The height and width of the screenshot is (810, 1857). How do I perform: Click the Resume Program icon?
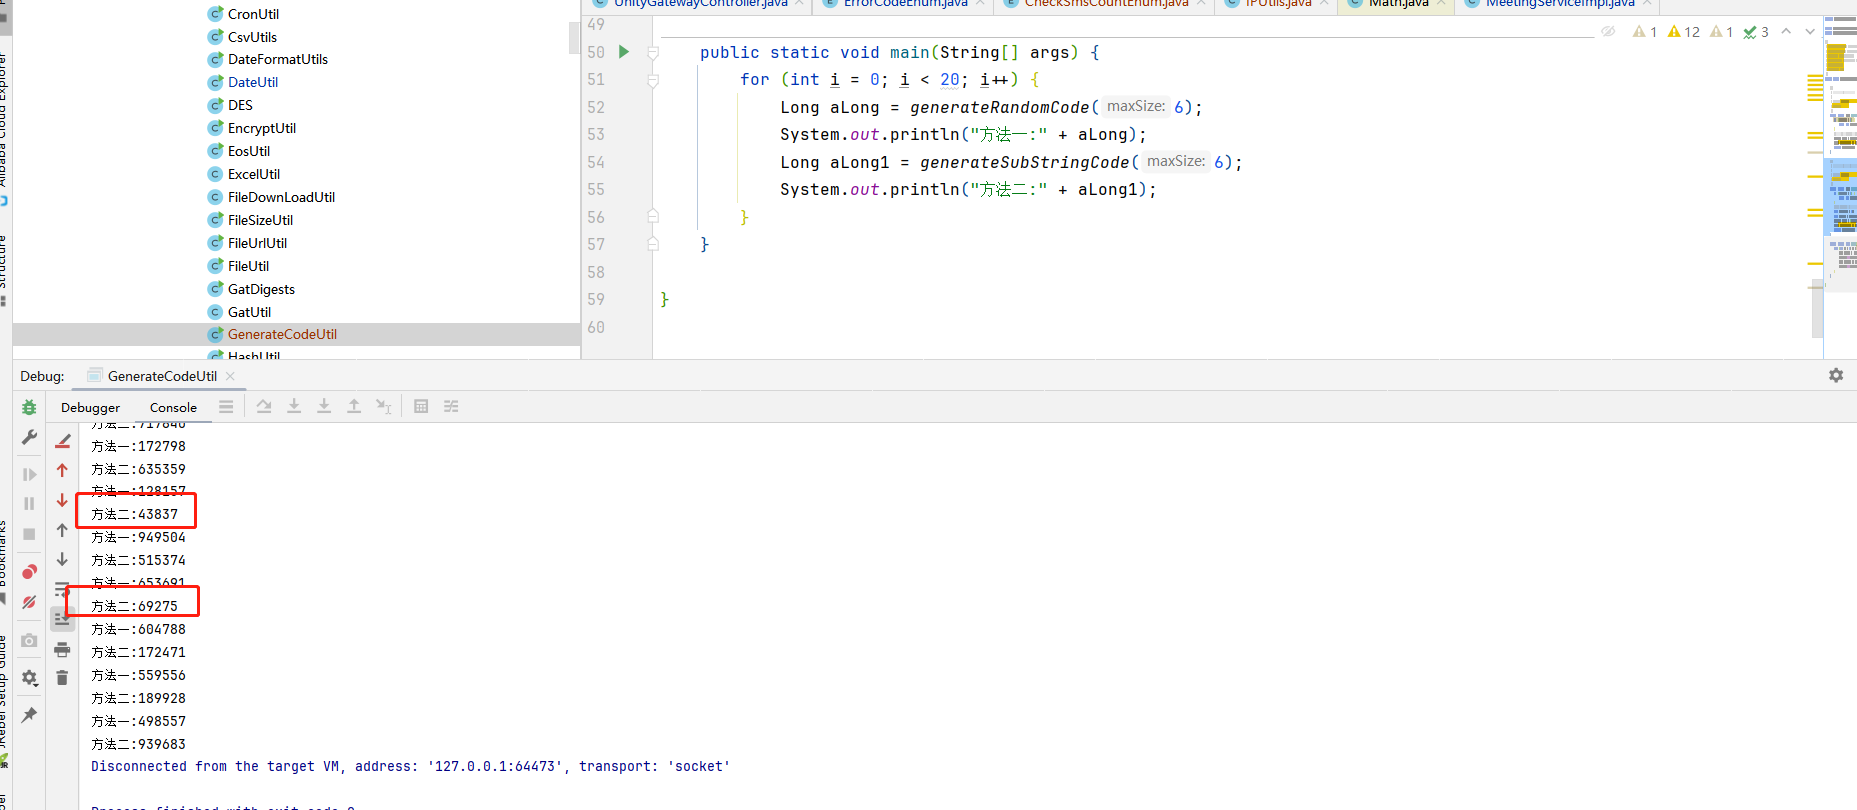pos(29,474)
